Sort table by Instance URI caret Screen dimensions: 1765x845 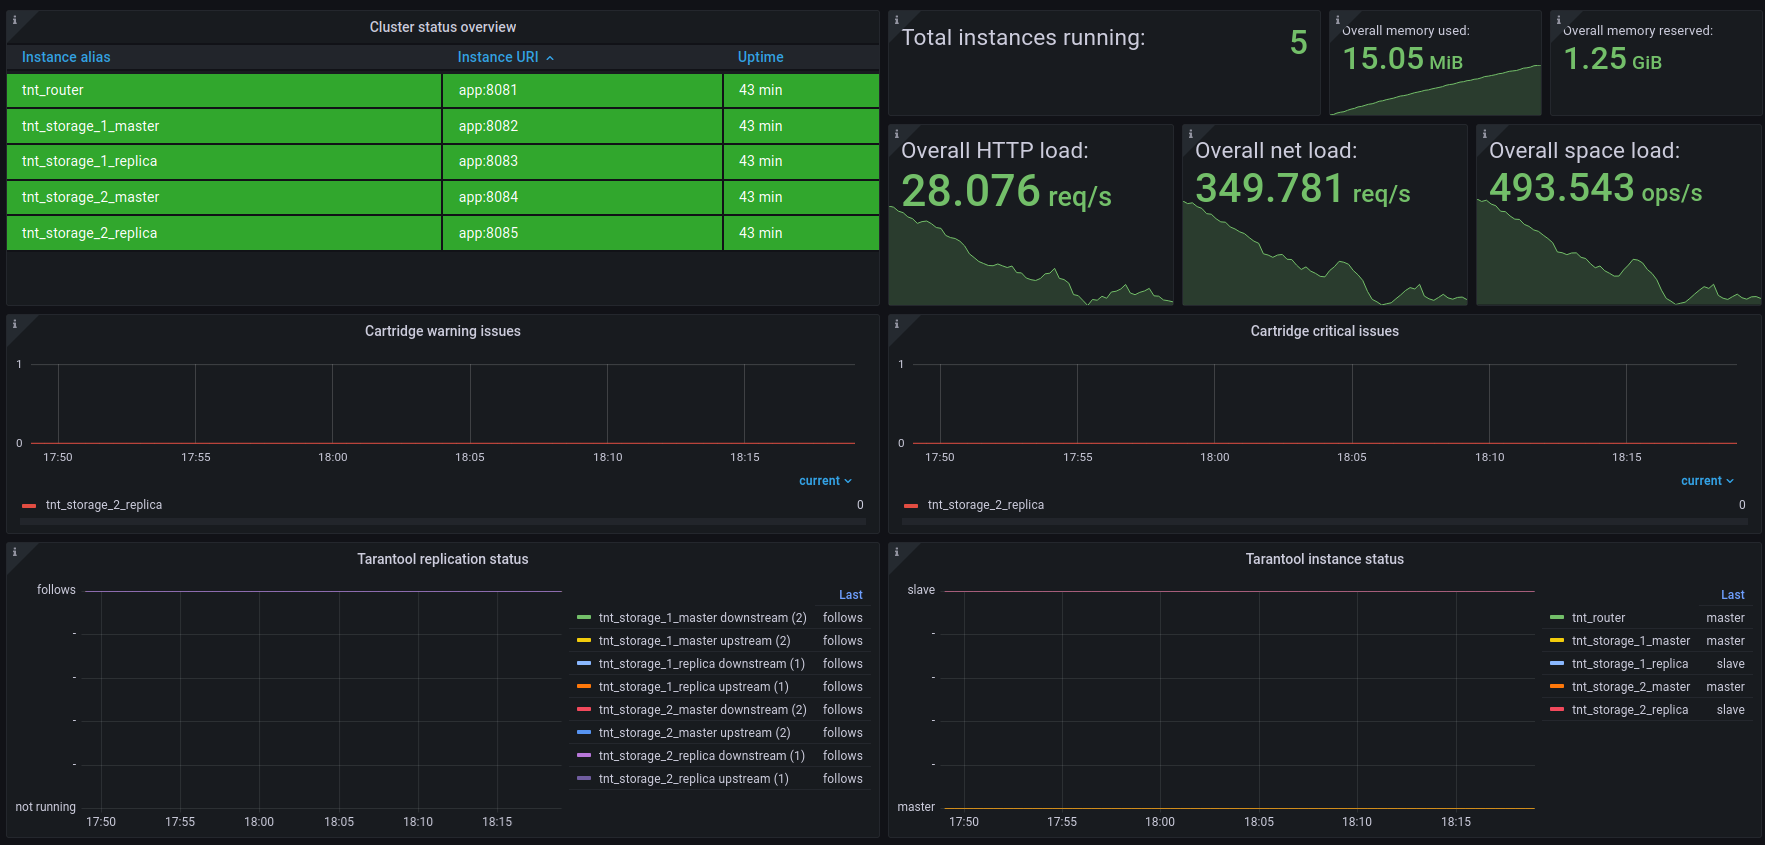tap(550, 58)
